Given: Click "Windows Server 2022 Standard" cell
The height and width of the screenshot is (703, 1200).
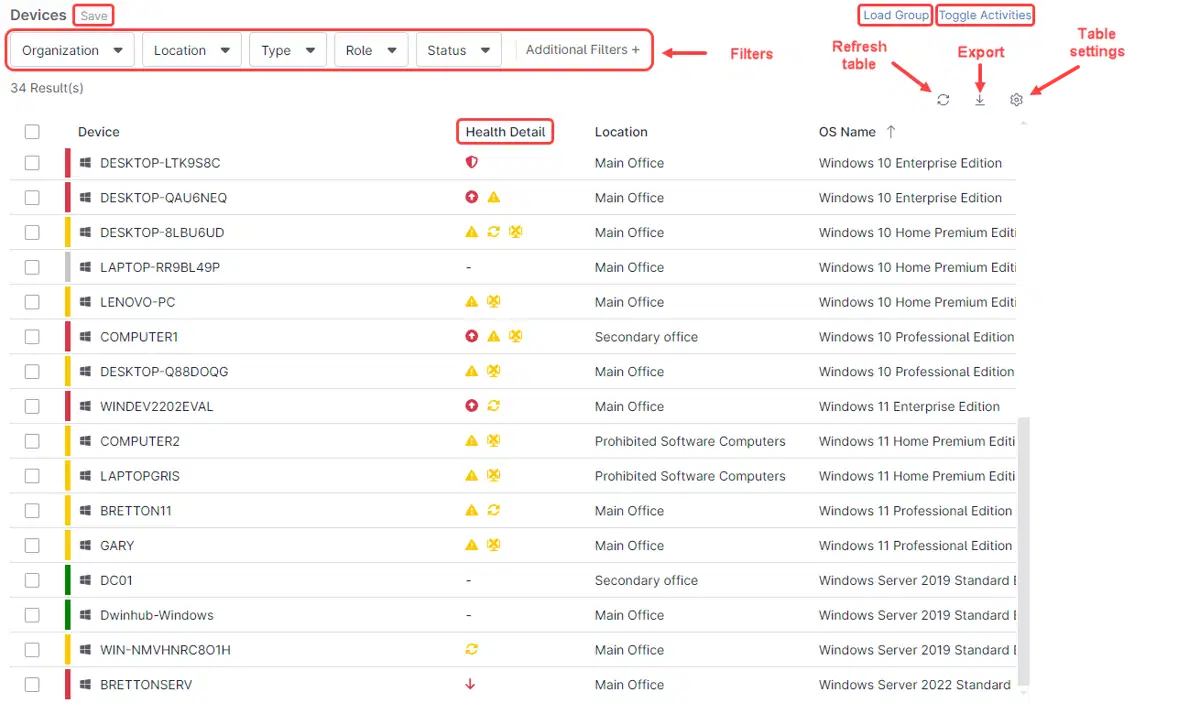Looking at the screenshot, I should click(915, 685).
